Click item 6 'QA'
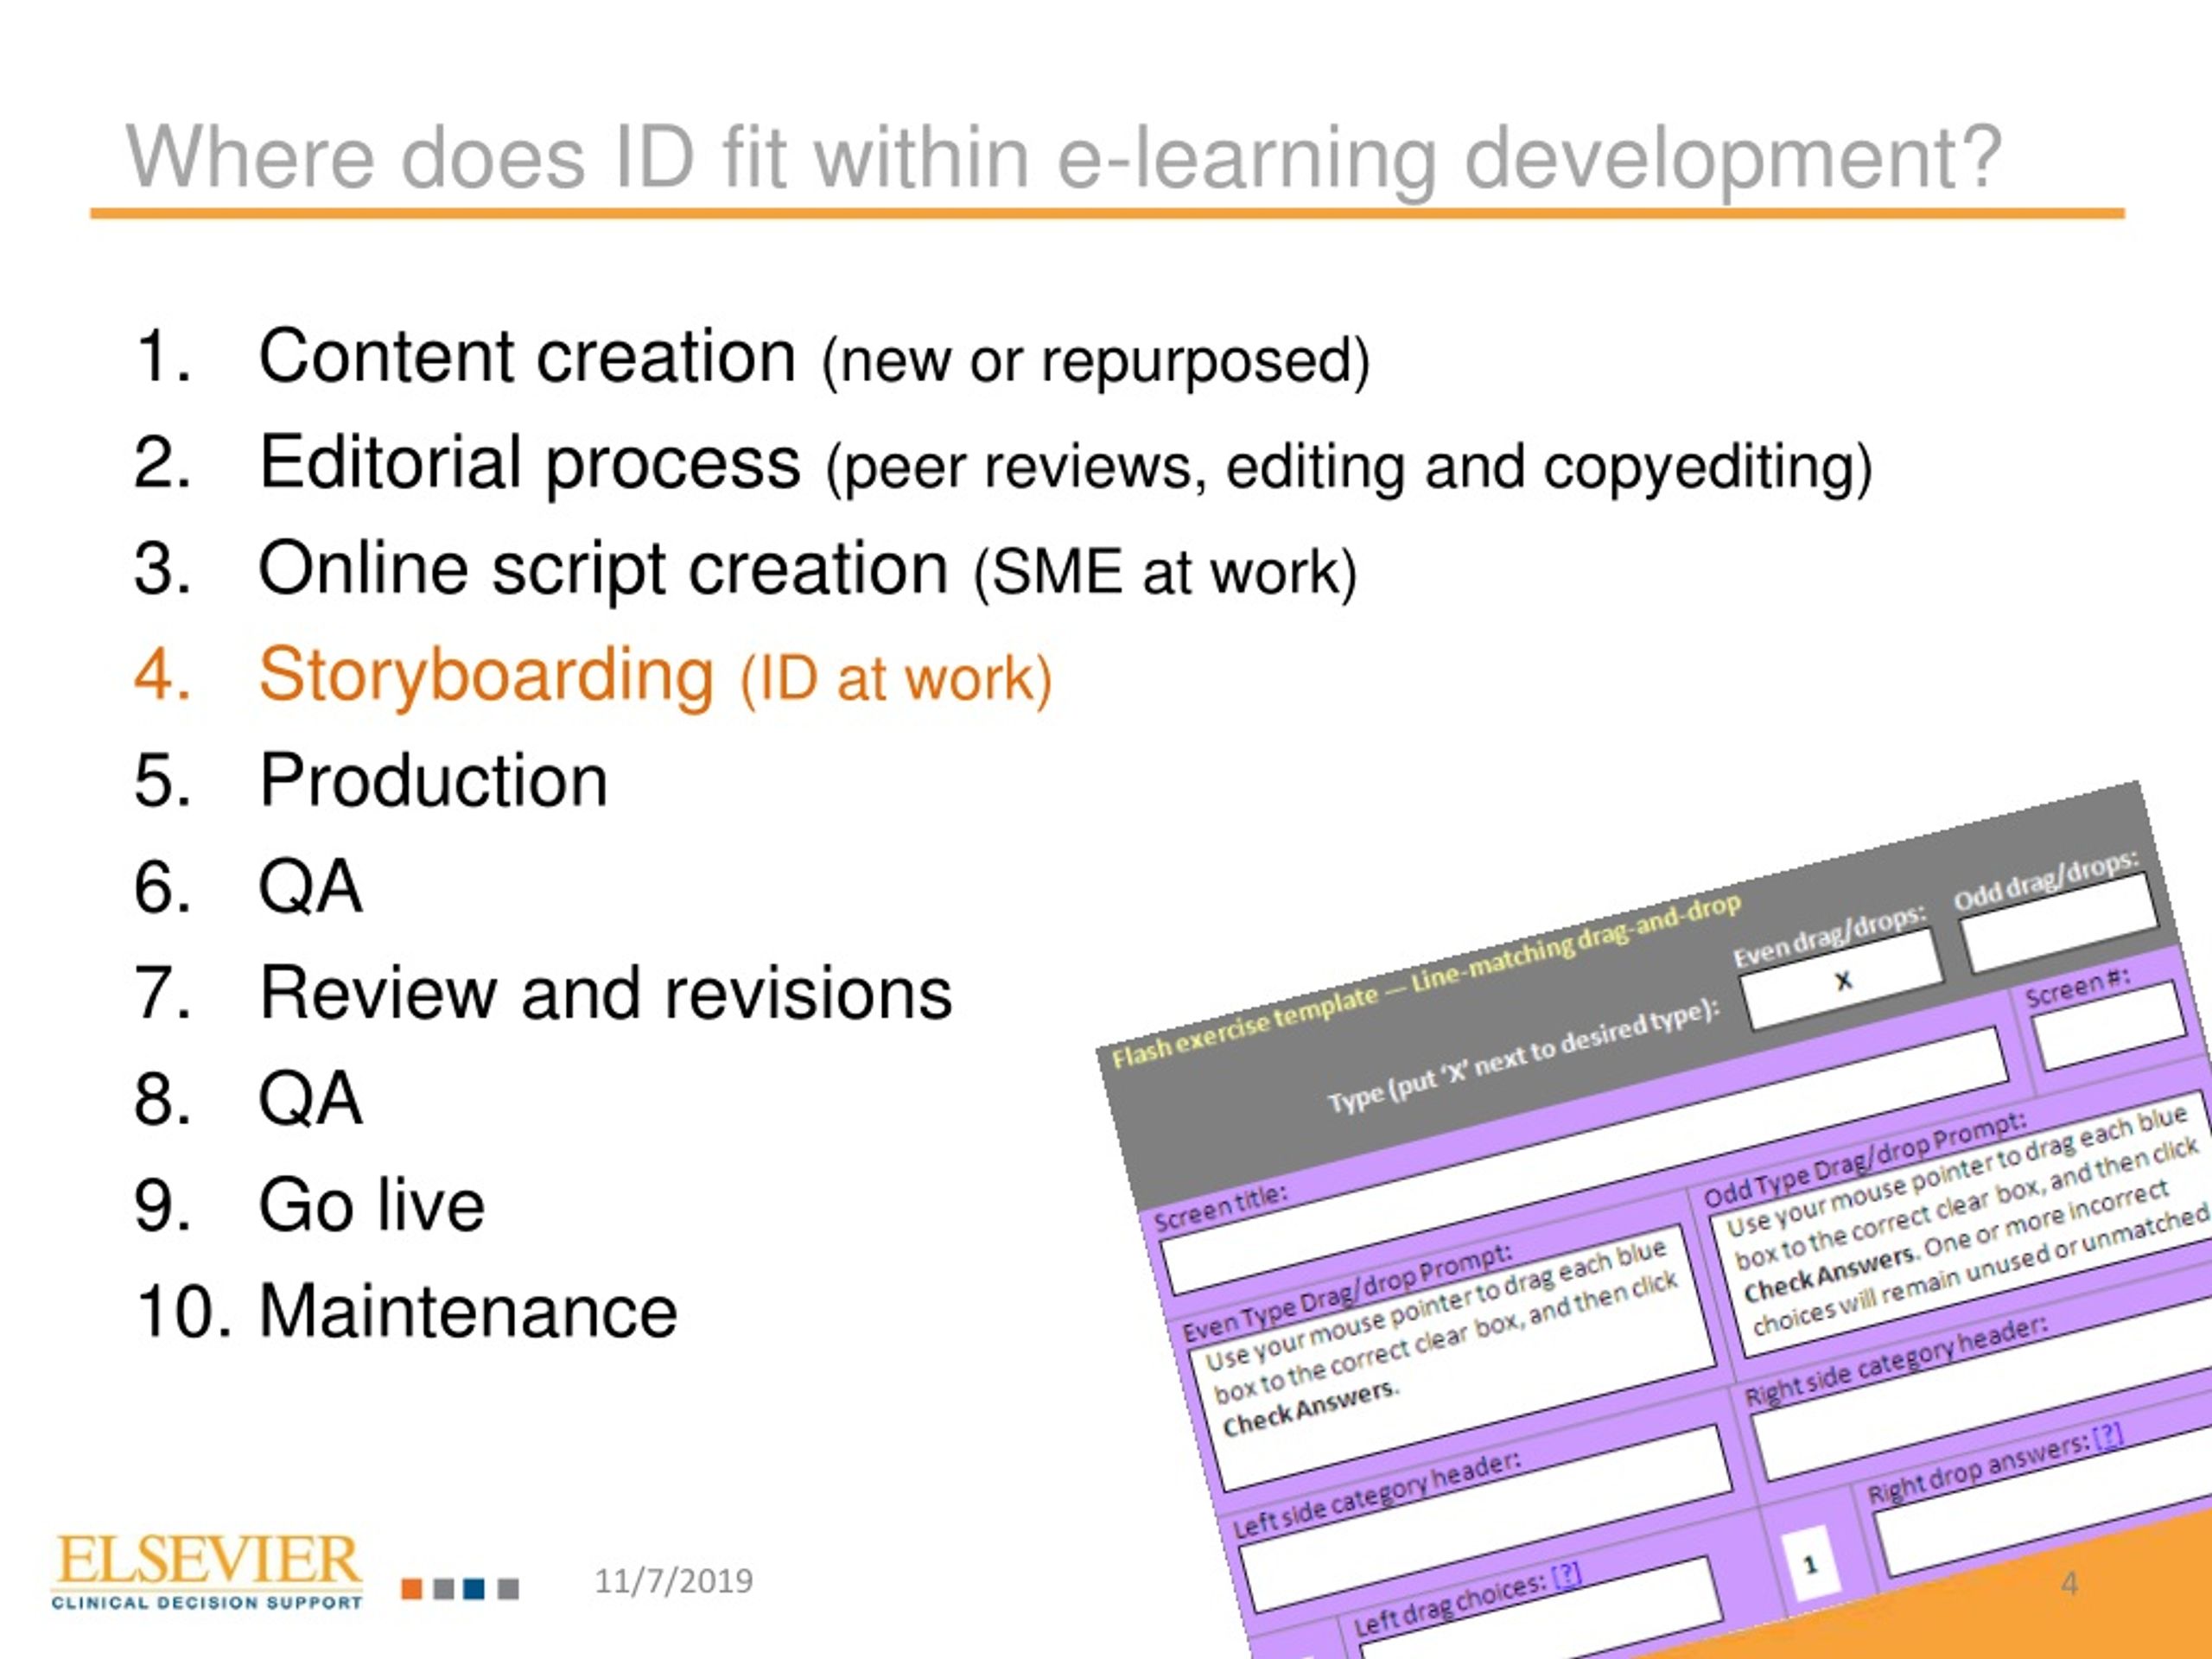This screenshot has height=1659, width=2212. tap(310, 887)
